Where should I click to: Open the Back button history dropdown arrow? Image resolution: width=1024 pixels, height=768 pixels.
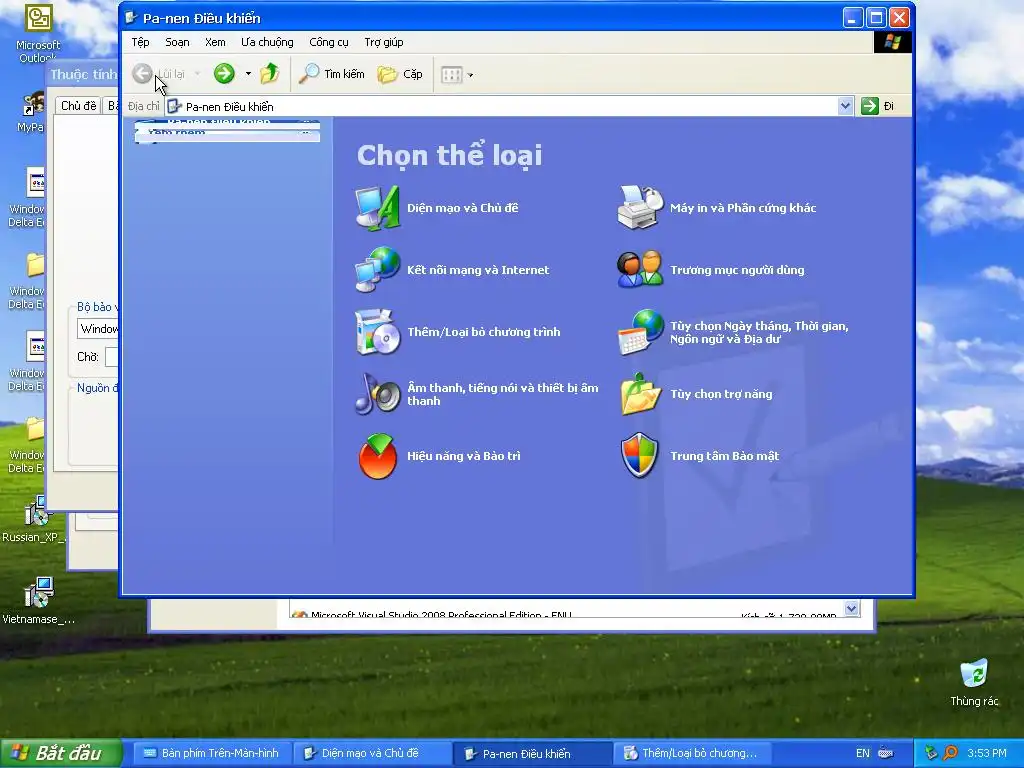click(x=197, y=74)
